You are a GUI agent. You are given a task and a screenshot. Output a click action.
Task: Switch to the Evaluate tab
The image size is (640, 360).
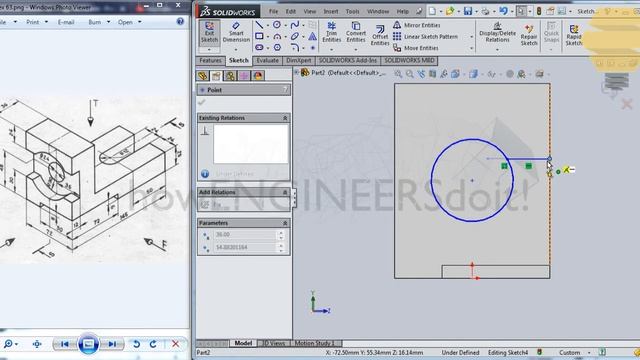coord(267,60)
